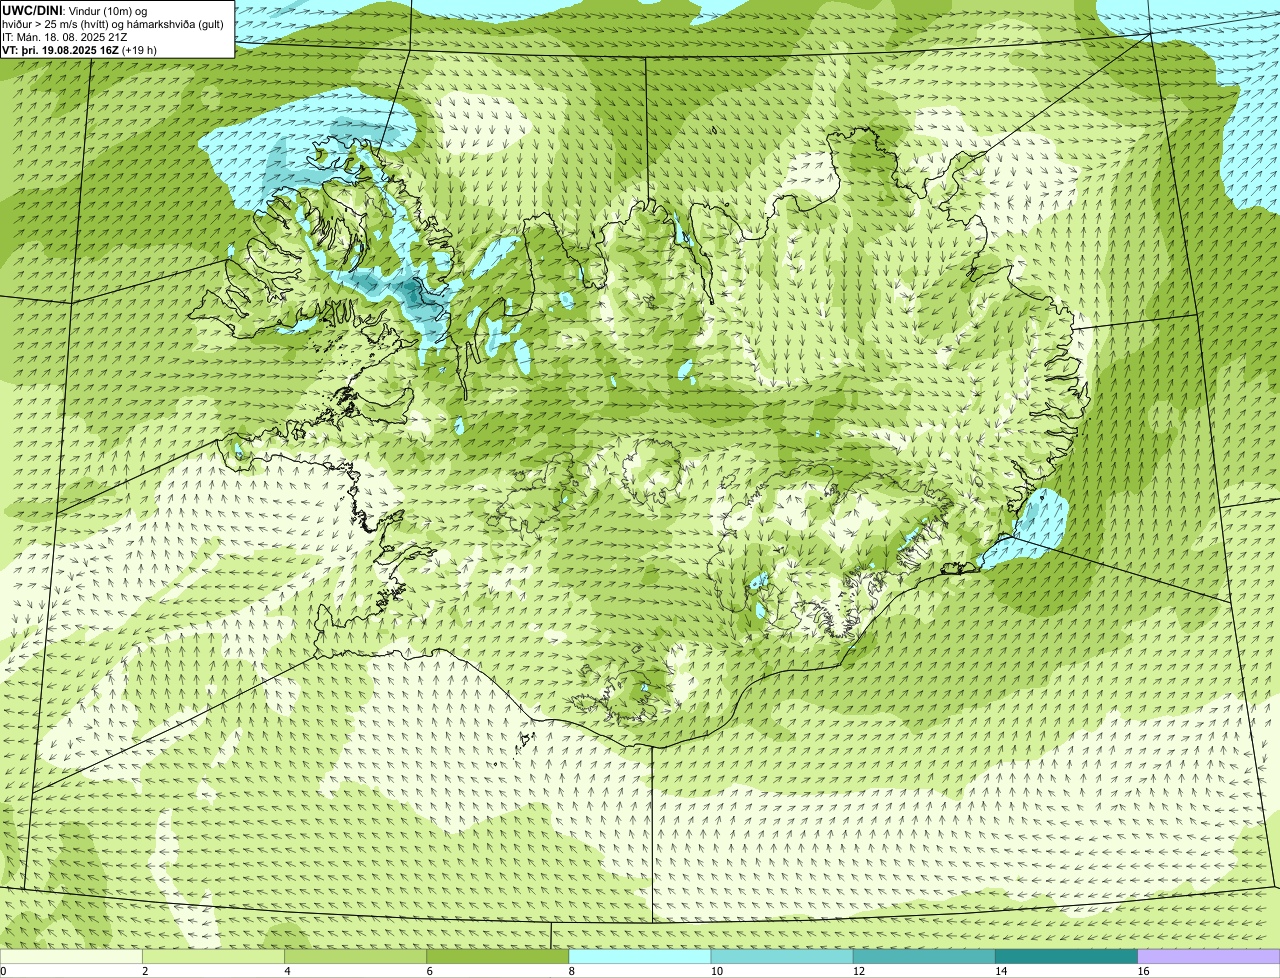Click the legend label "16"
1280x978 pixels.
click(1142, 971)
